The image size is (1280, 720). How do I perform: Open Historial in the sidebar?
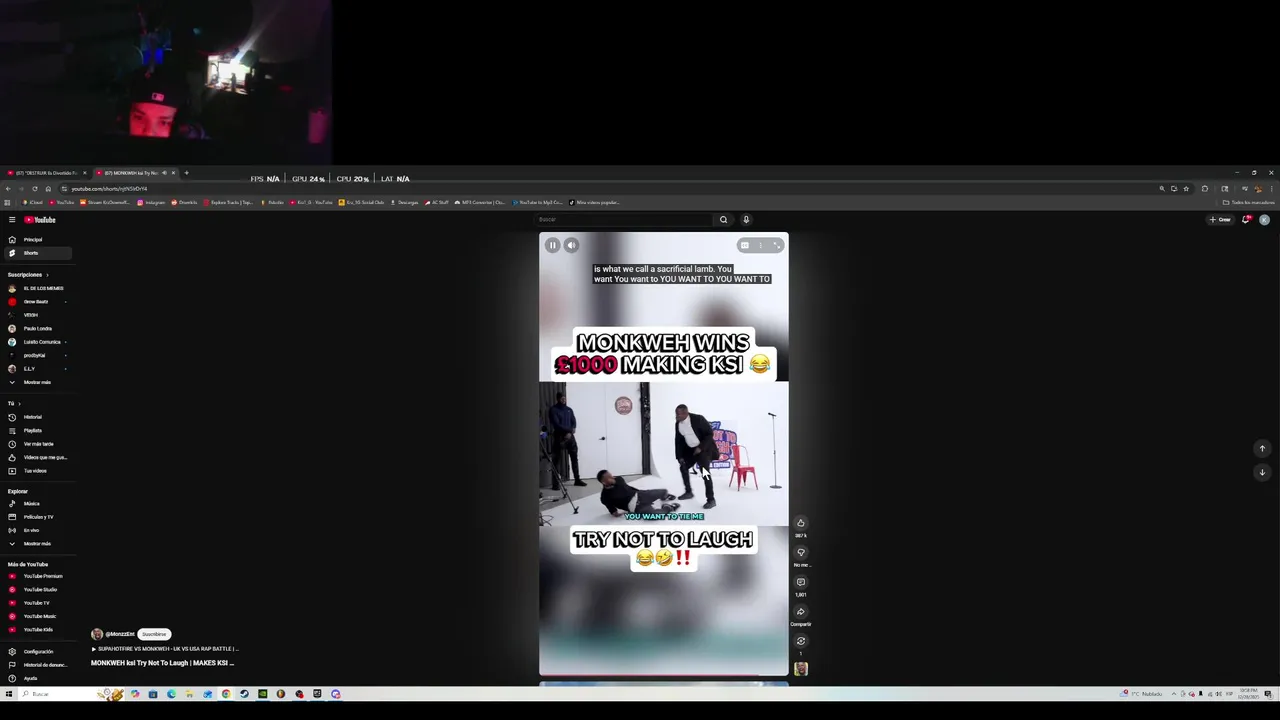coord(37,417)
